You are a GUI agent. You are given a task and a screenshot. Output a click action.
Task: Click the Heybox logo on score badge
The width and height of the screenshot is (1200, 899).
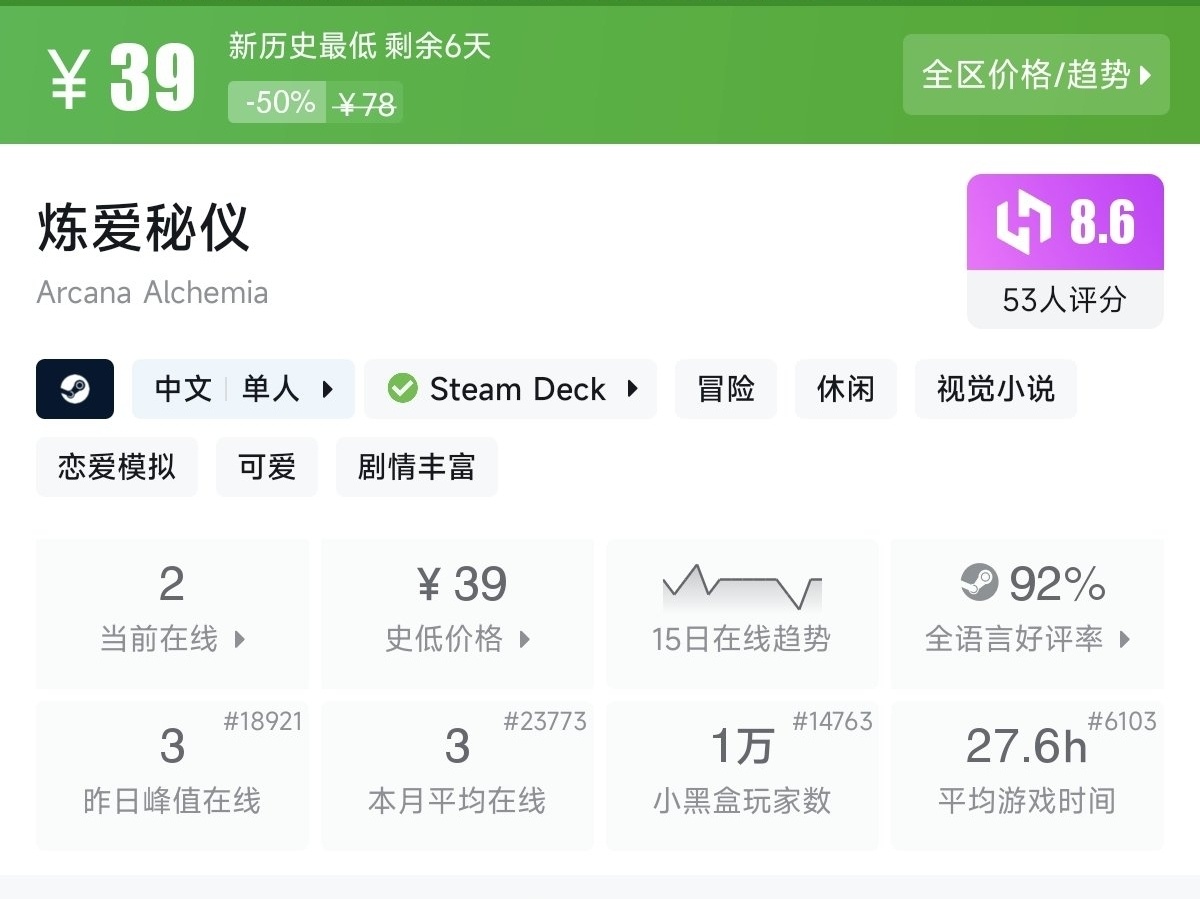1023,221
